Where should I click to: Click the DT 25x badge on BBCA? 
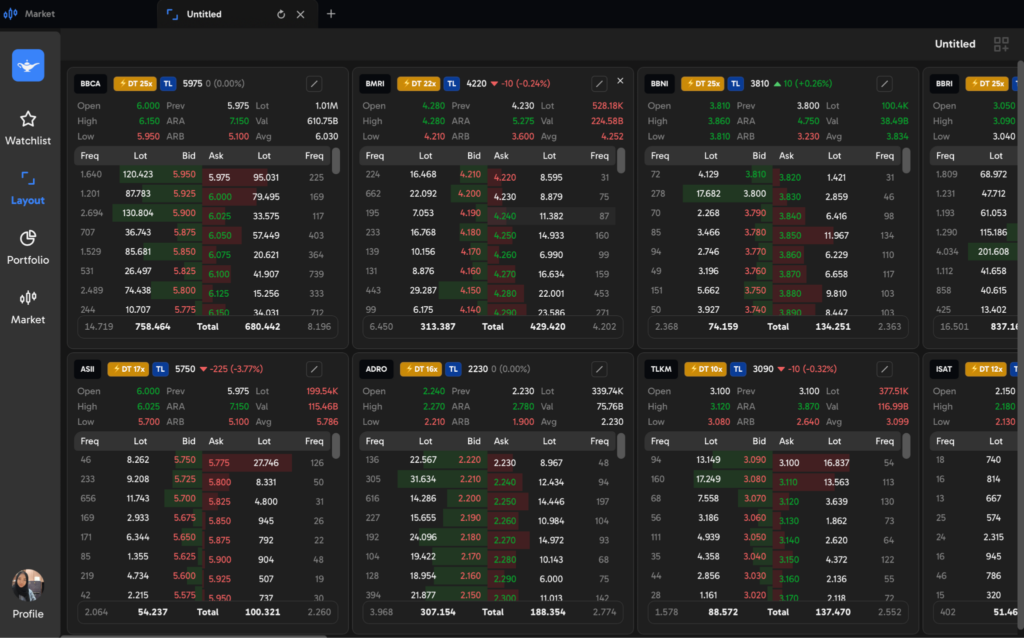click(135, 84)
